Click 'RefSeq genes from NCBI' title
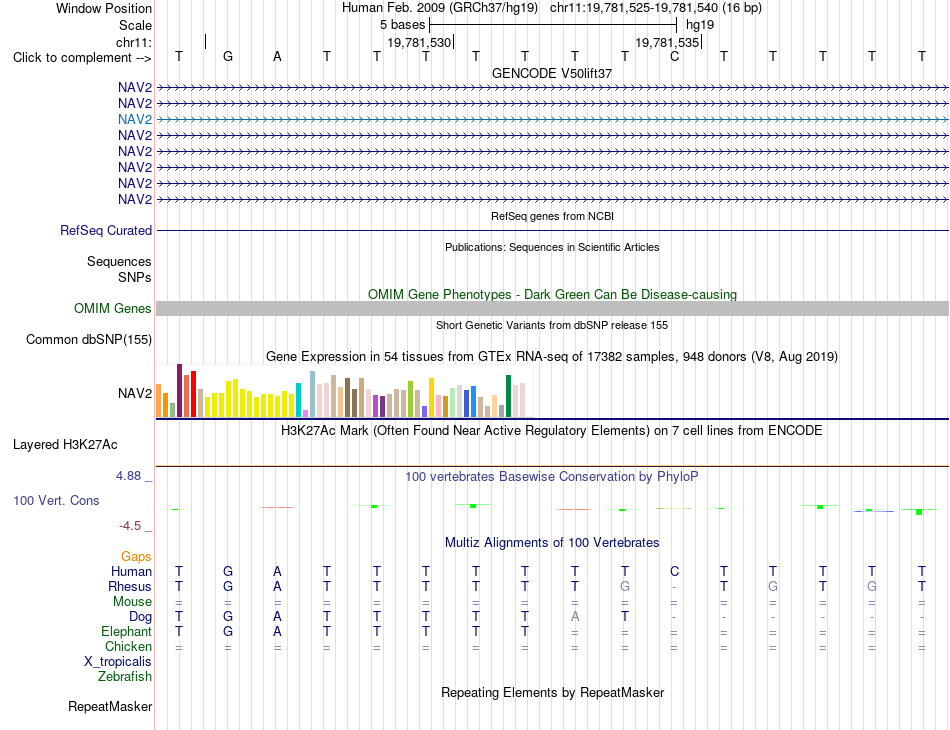Viewport: 950px width, 730px height. (553, 216)
